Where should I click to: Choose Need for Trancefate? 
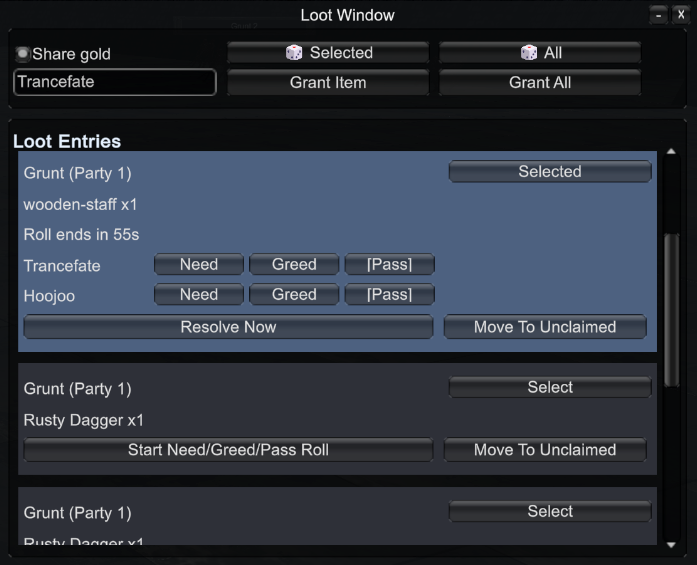tap(199, 264)
